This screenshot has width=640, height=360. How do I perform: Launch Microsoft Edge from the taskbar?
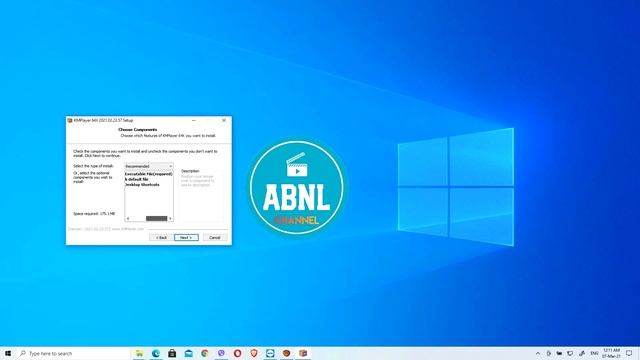[x=156, y=353]
